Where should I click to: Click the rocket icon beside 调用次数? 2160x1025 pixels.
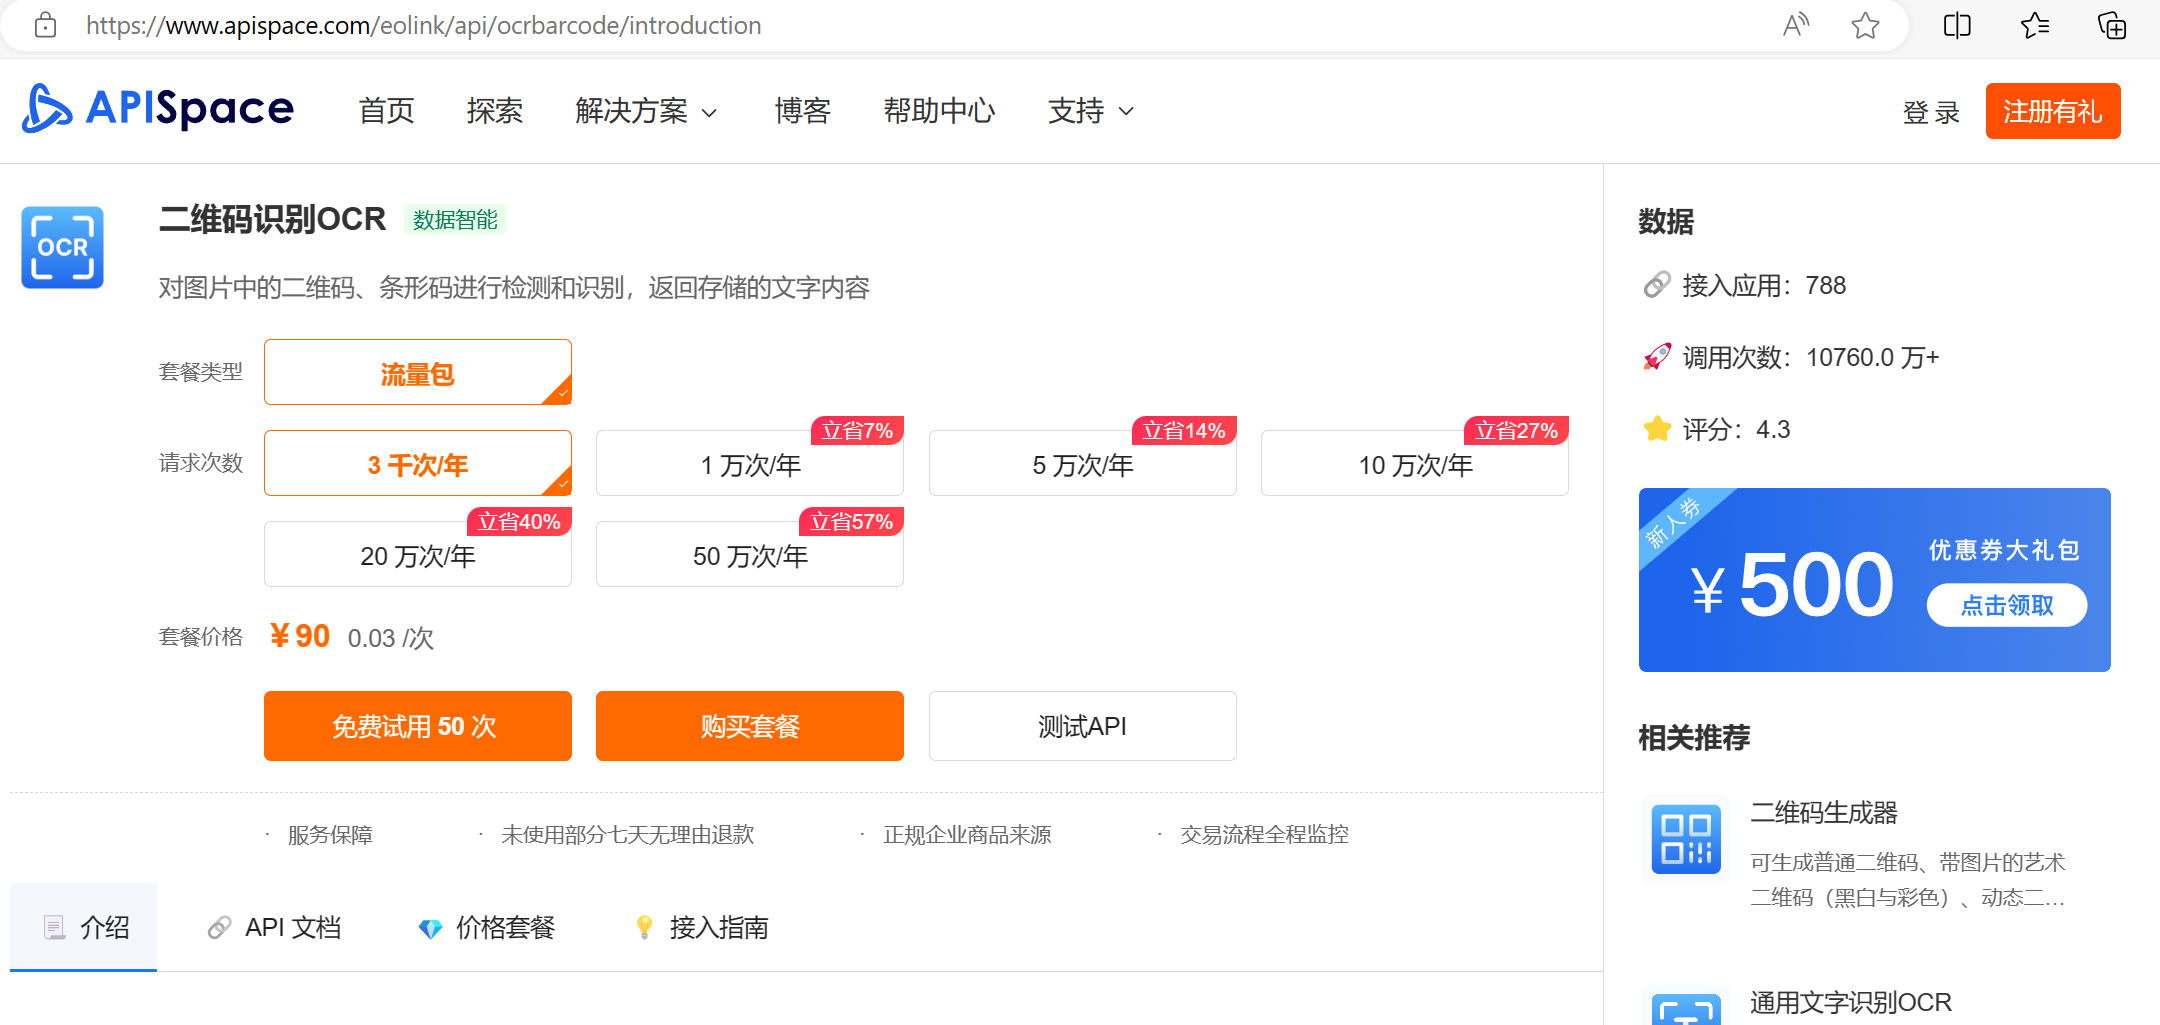coord(1657,356)
